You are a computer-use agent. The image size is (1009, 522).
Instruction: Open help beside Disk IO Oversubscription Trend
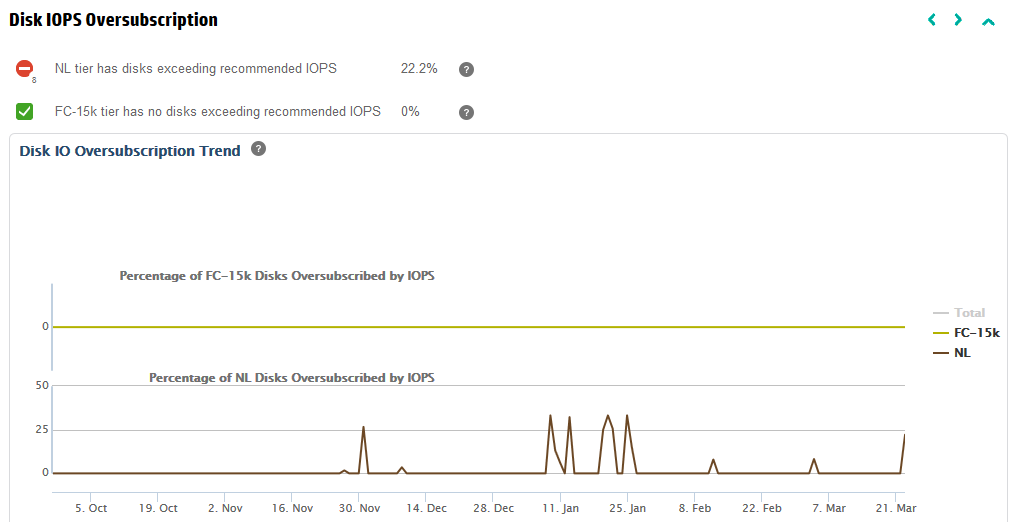pos(258,149)
